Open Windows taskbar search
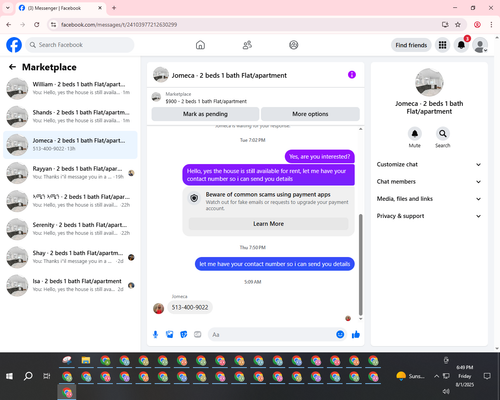500x400 pixels. tap(28, 376)
